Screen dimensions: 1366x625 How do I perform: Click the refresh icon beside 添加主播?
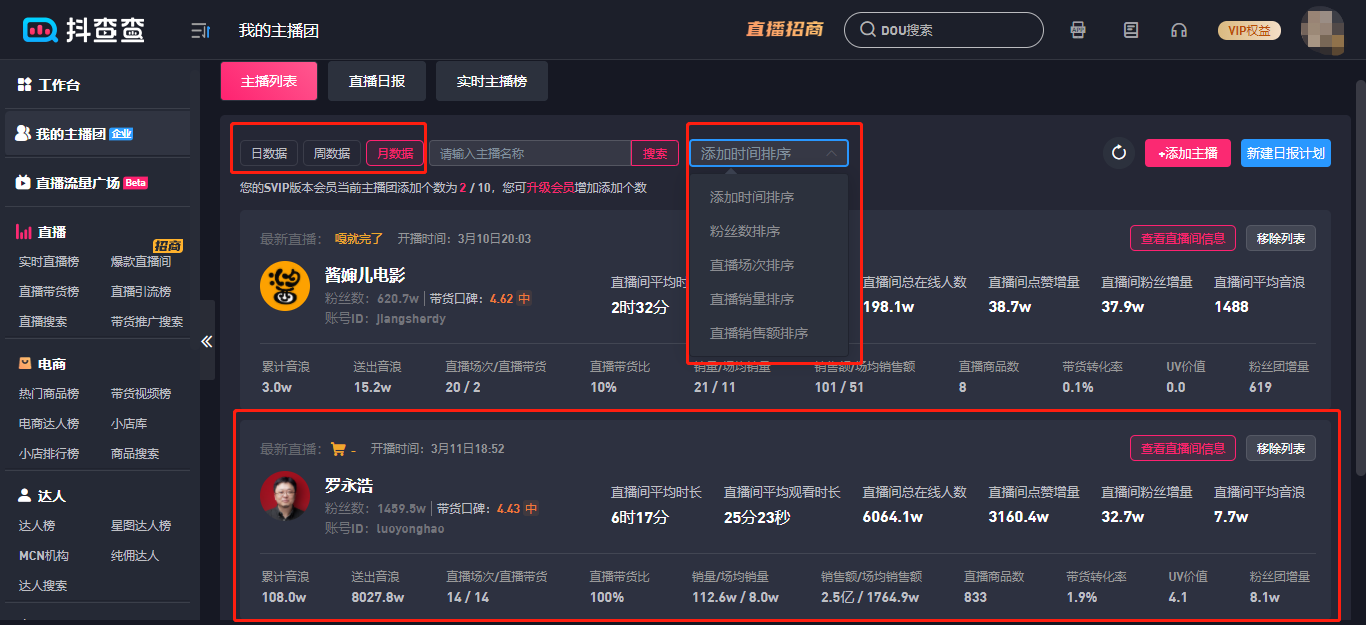pos(1119,153)
